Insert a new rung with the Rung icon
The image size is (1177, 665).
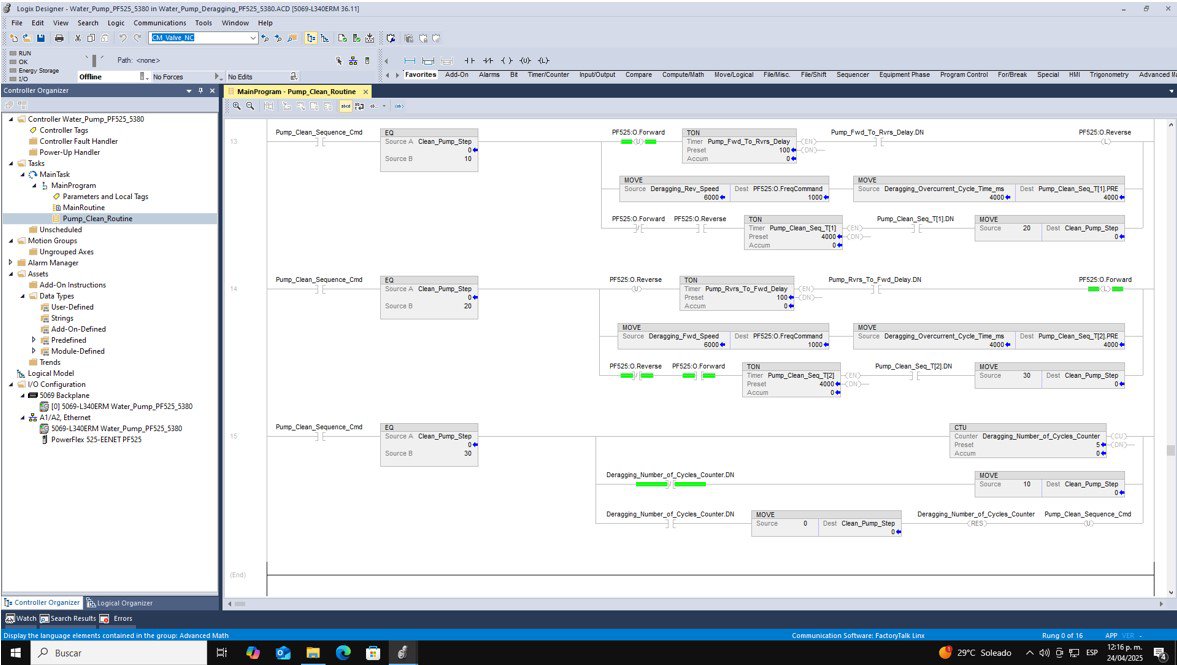click(x=410, y=61)
